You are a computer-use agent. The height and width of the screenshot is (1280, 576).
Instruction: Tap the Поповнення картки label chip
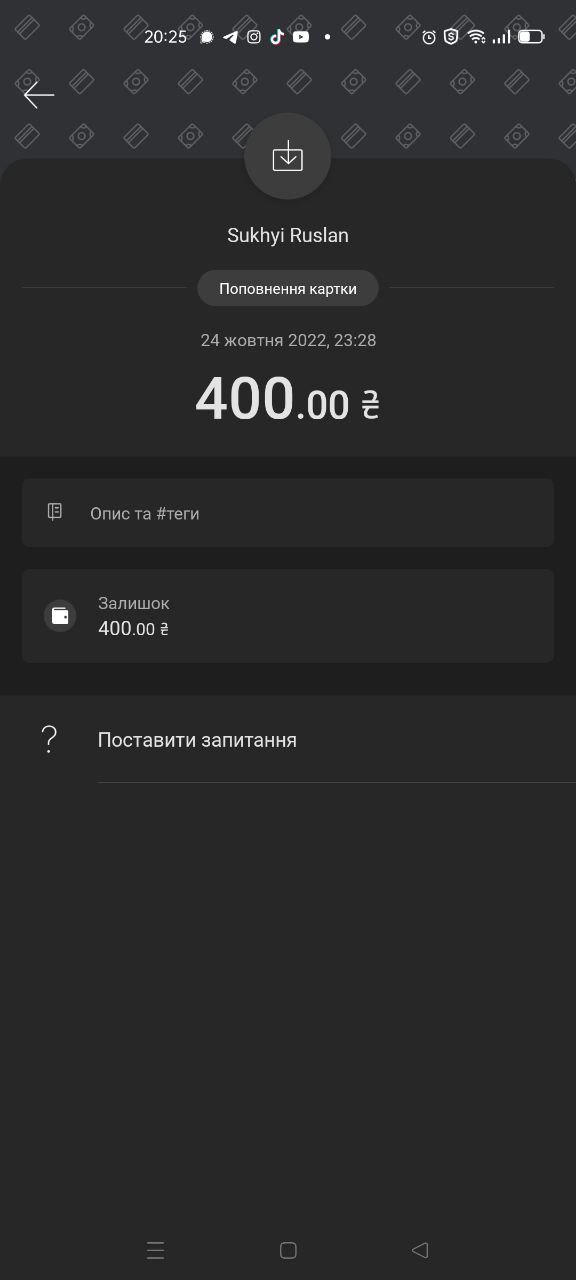288,289
